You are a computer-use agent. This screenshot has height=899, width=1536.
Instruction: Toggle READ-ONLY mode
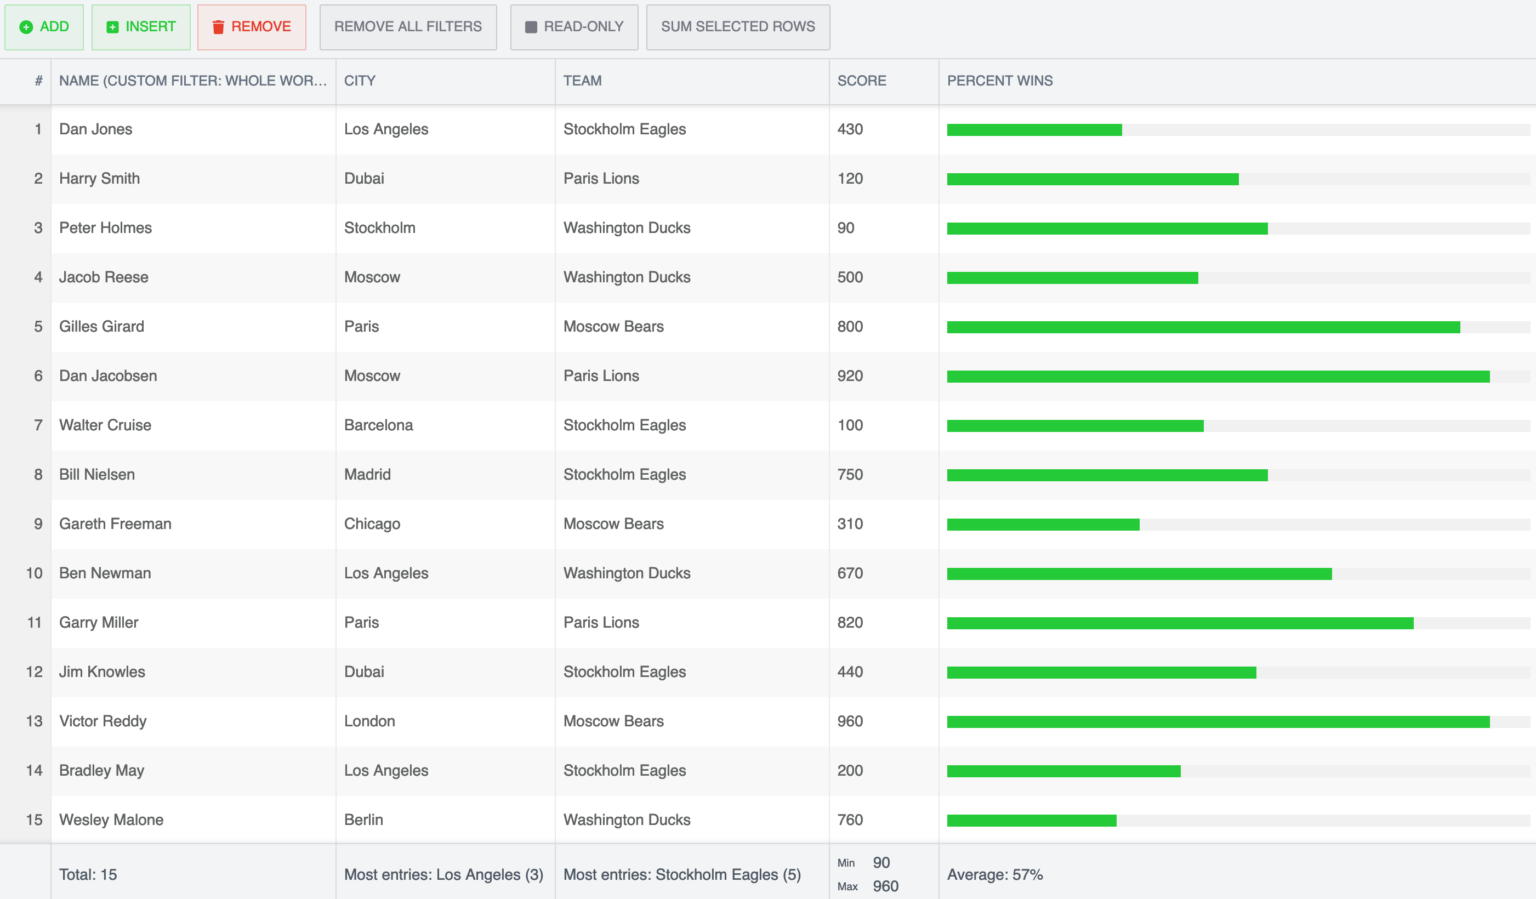tap(574, 27)
